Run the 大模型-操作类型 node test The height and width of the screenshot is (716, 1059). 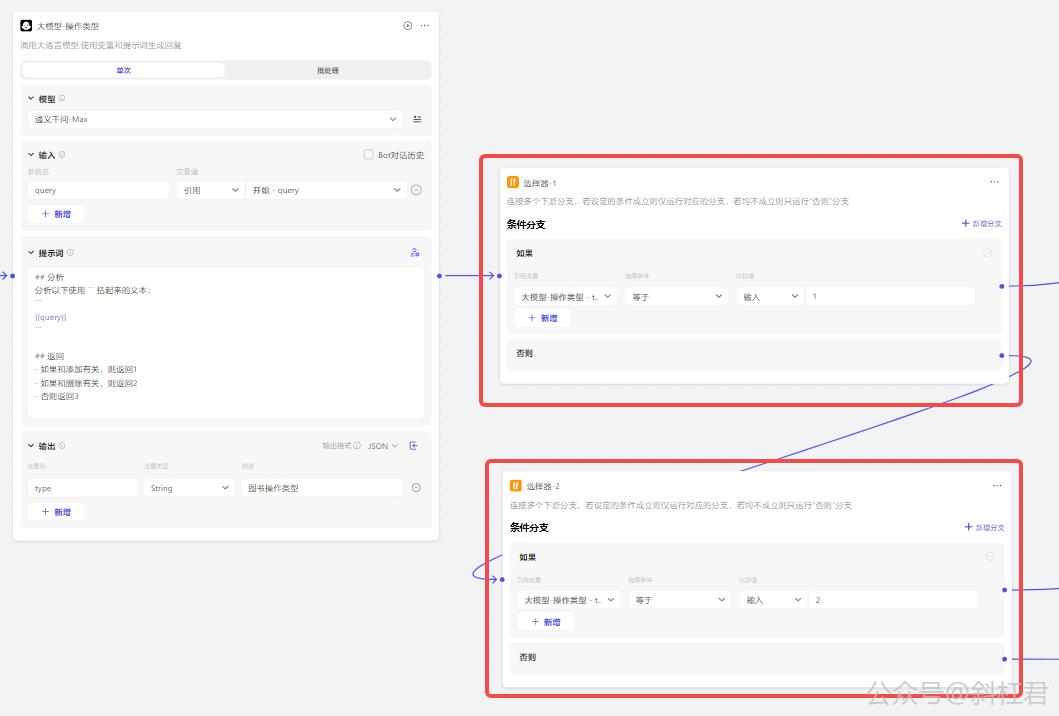[407, 26]
